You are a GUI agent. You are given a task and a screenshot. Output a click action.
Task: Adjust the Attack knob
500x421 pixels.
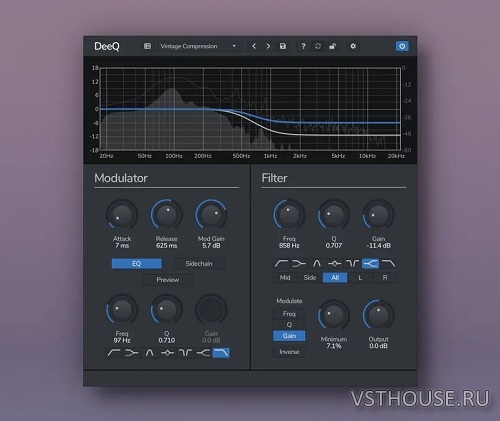click(x=122, y=215)
